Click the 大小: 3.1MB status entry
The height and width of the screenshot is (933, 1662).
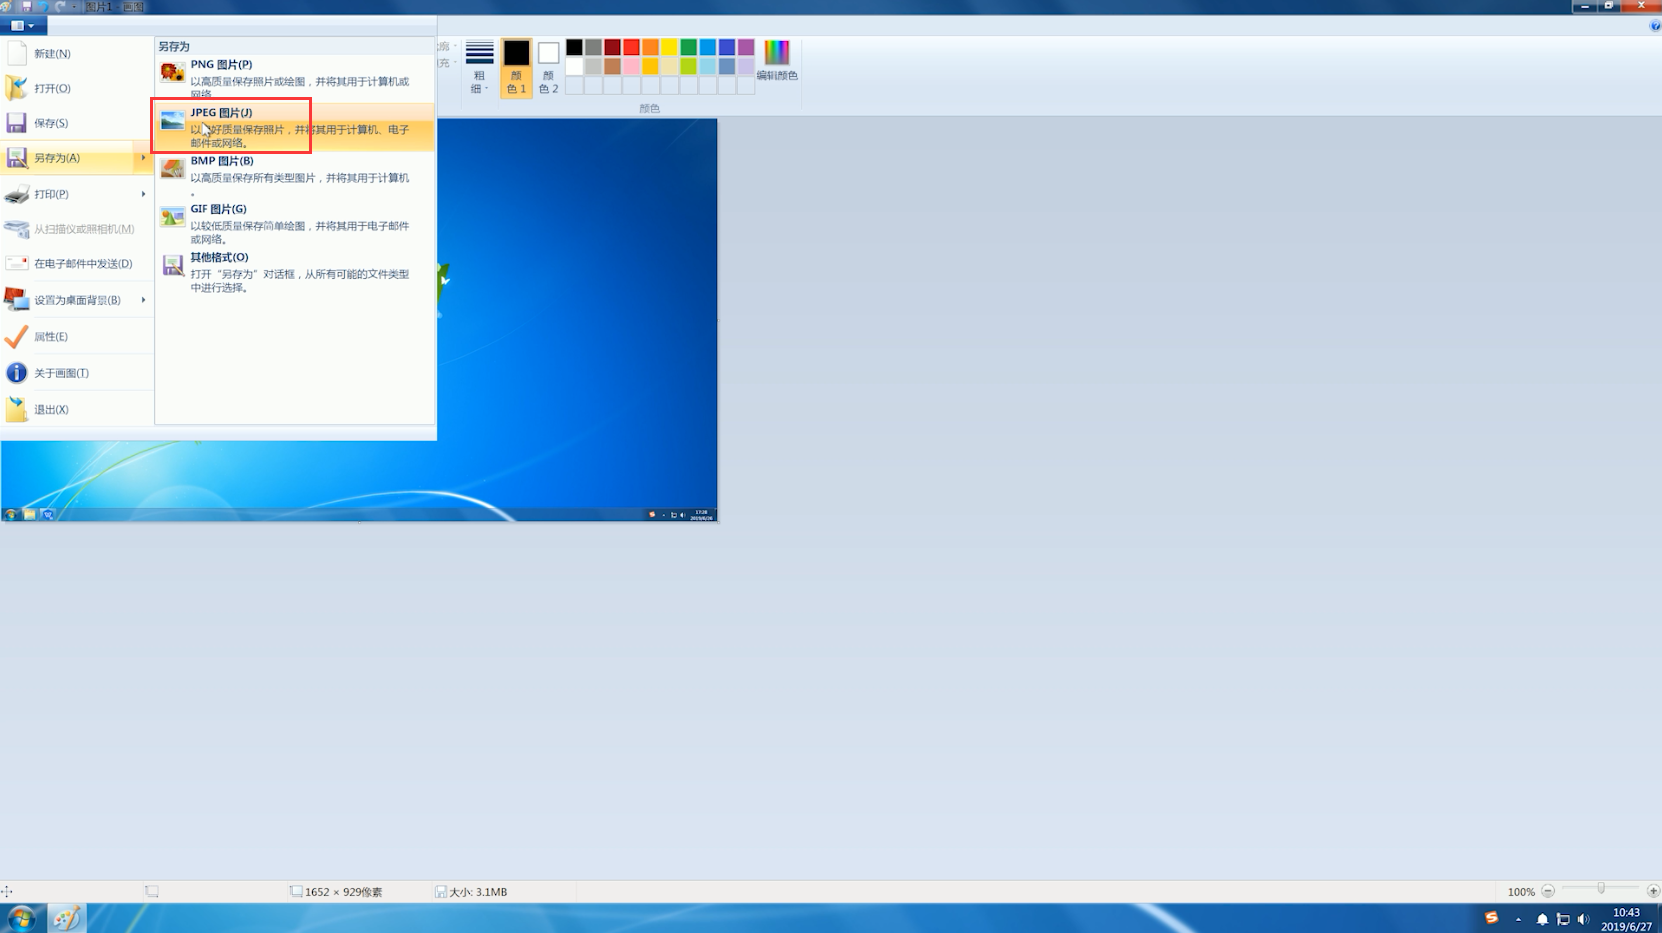pos(472,892)
